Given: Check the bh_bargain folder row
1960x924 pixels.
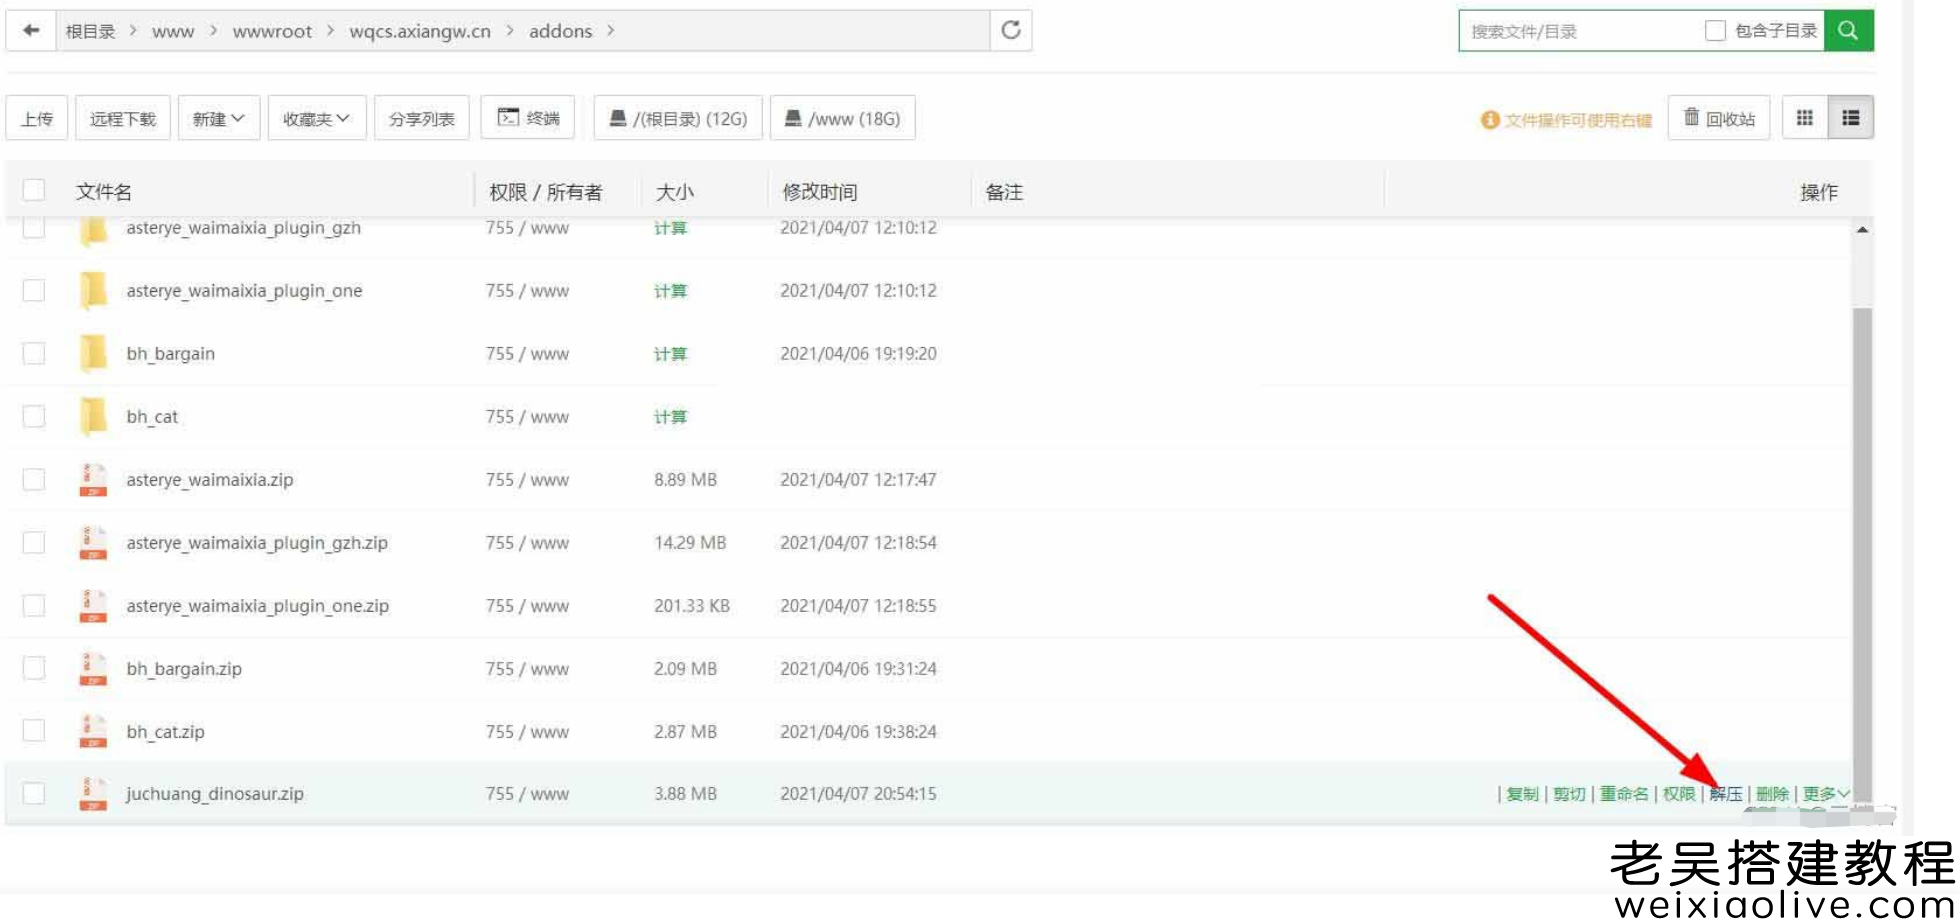Looking at the screenshot, I should [x=34, y=354].
